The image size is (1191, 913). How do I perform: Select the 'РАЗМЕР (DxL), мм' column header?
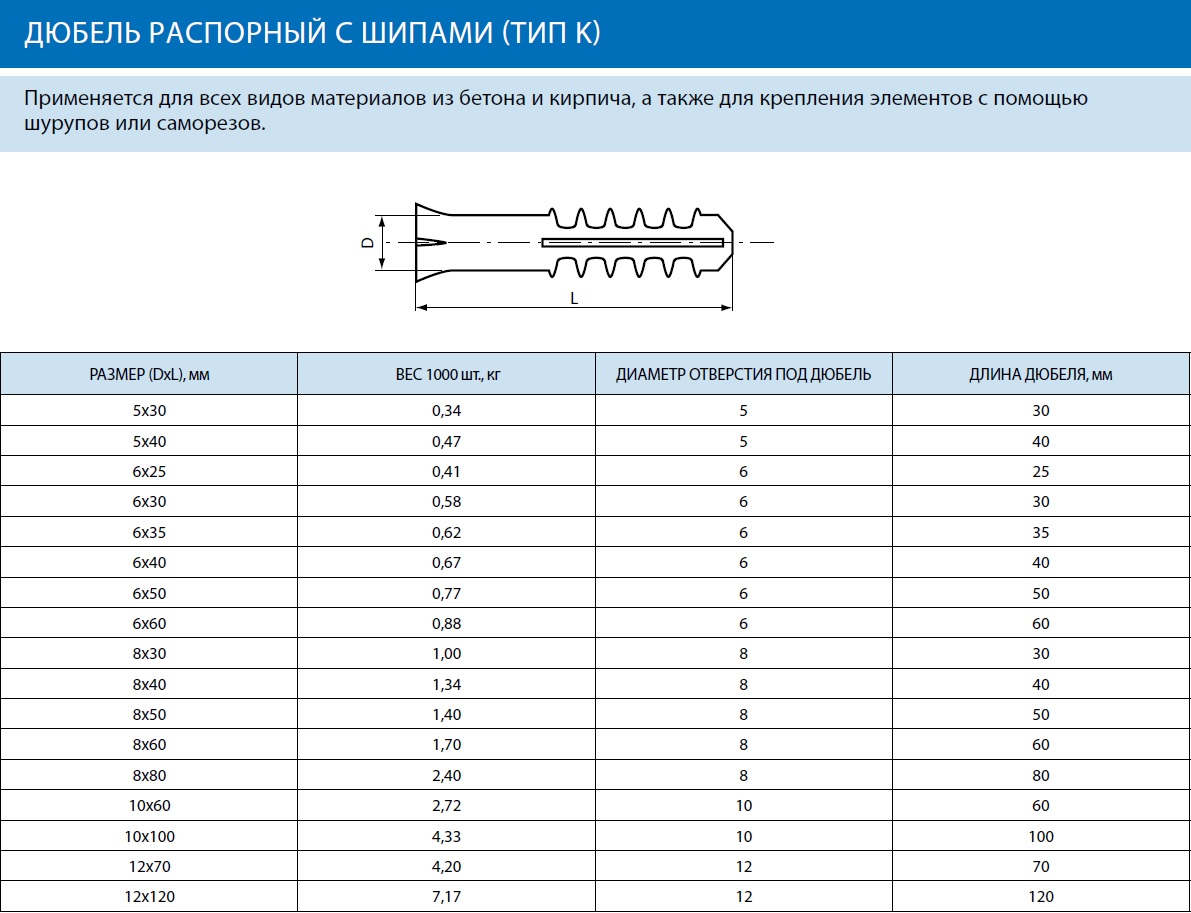(x=150, y=374)
